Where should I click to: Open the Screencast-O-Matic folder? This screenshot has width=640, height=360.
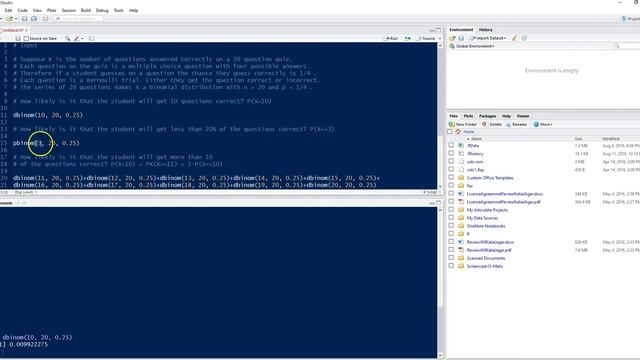[x=485, y=266]
